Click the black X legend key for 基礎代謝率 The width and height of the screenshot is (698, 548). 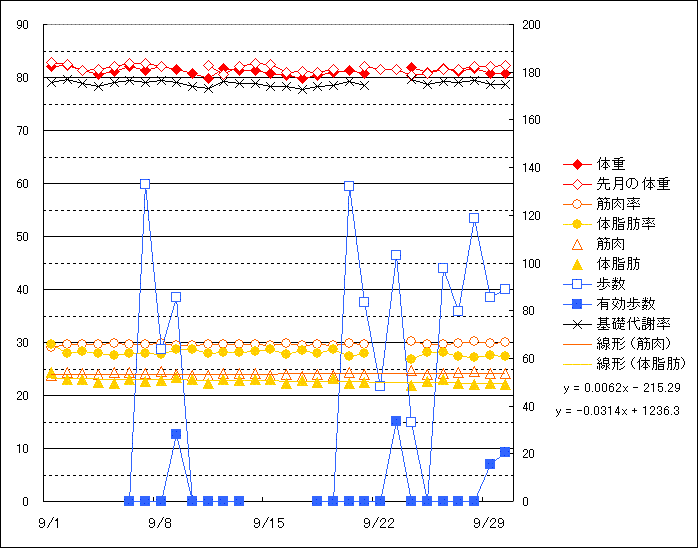[577, 324]
